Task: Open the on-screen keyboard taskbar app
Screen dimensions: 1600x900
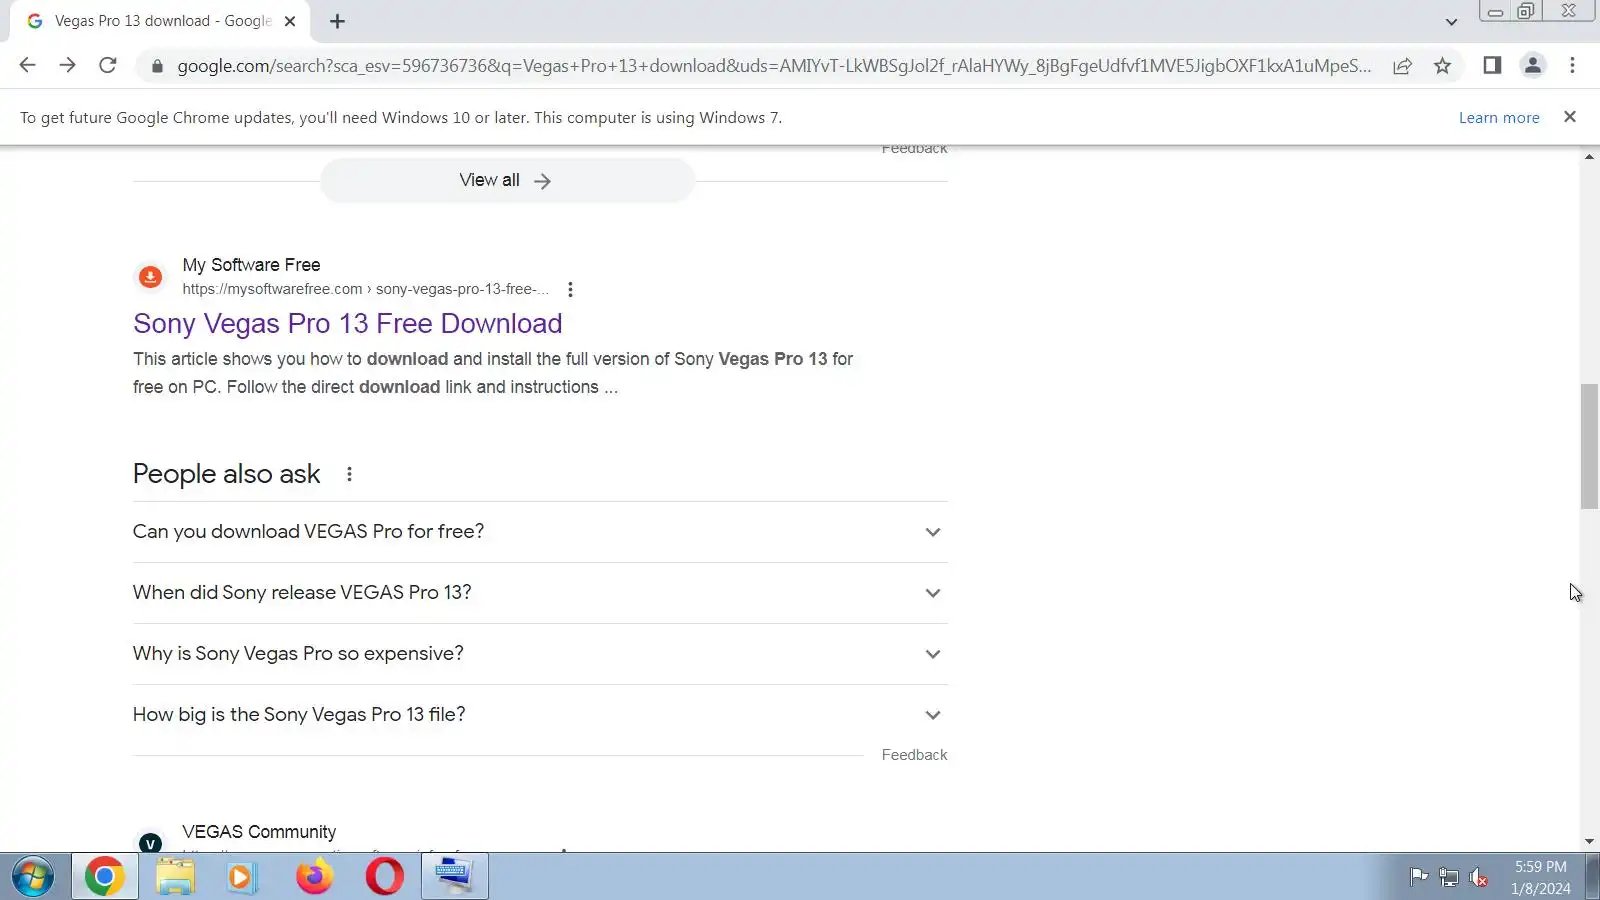Action: pyautogui.click(x=454, y=877)
